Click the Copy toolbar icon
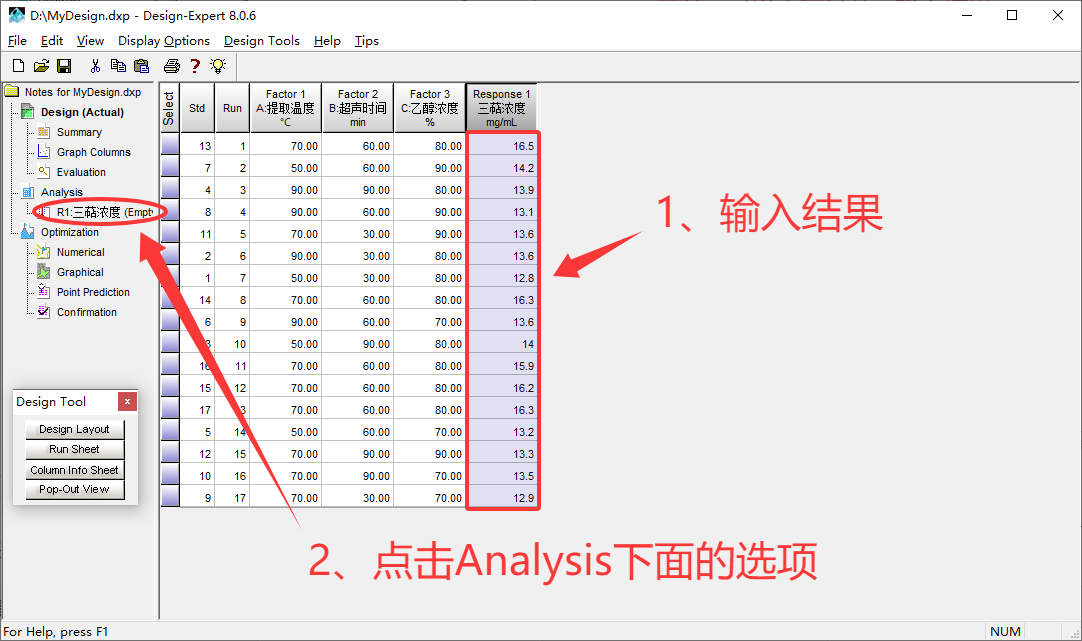This screenshot has height=641, width=1082. (x=118, y=66)
